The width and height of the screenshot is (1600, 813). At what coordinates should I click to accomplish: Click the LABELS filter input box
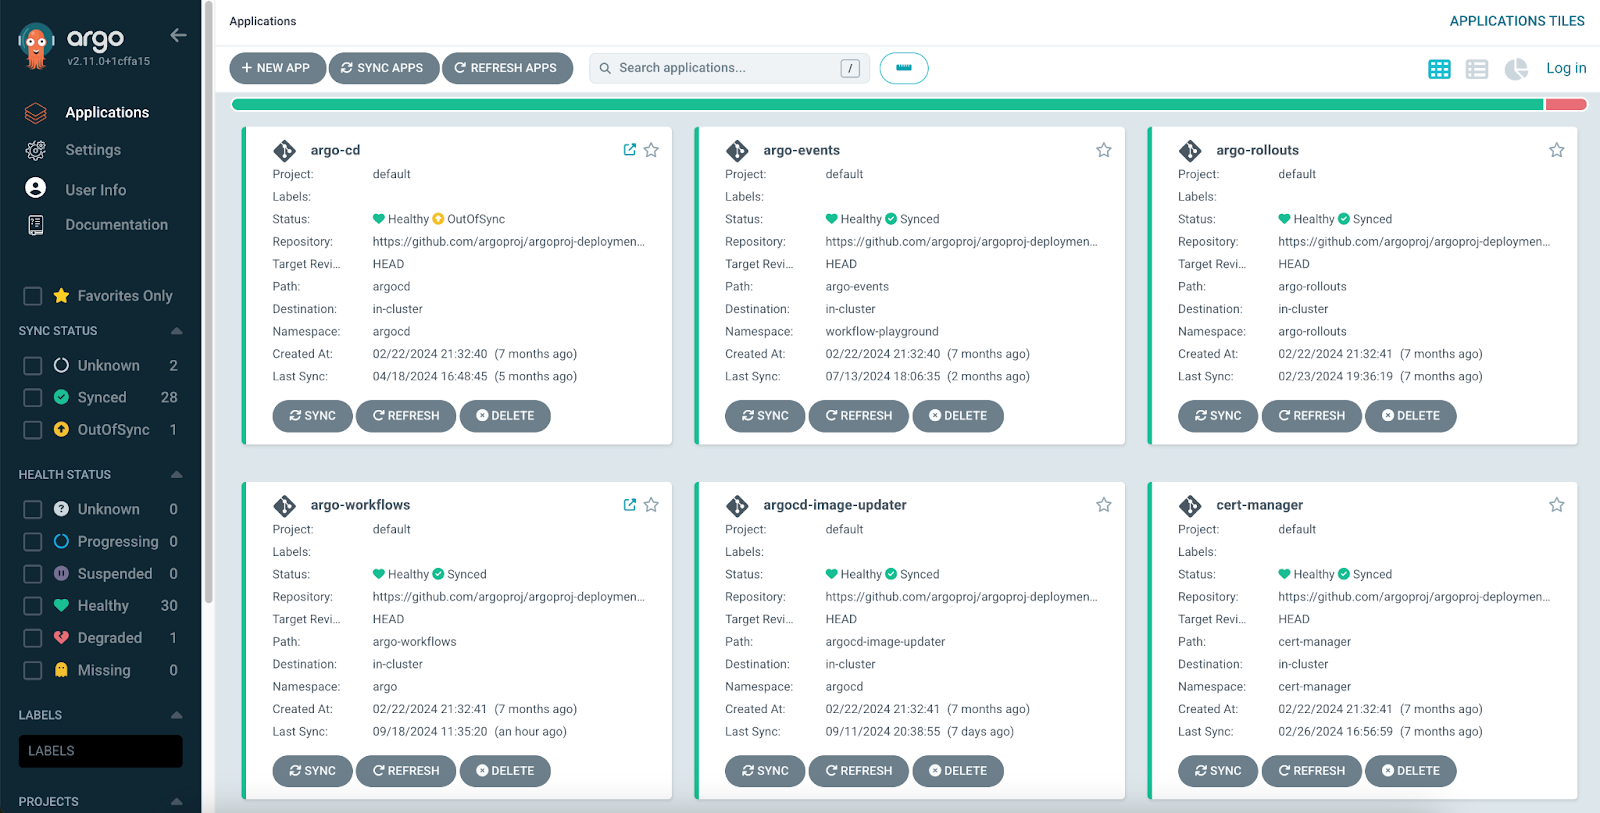pyautogui.click(x=100, y=751)
